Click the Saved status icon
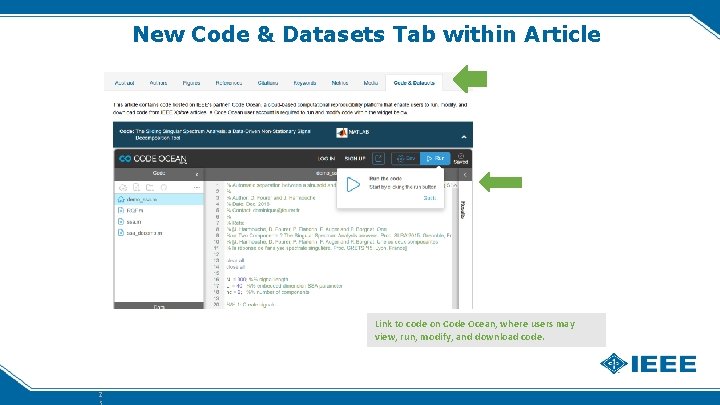Screen dimensions: 720x405 click(461, 158)
